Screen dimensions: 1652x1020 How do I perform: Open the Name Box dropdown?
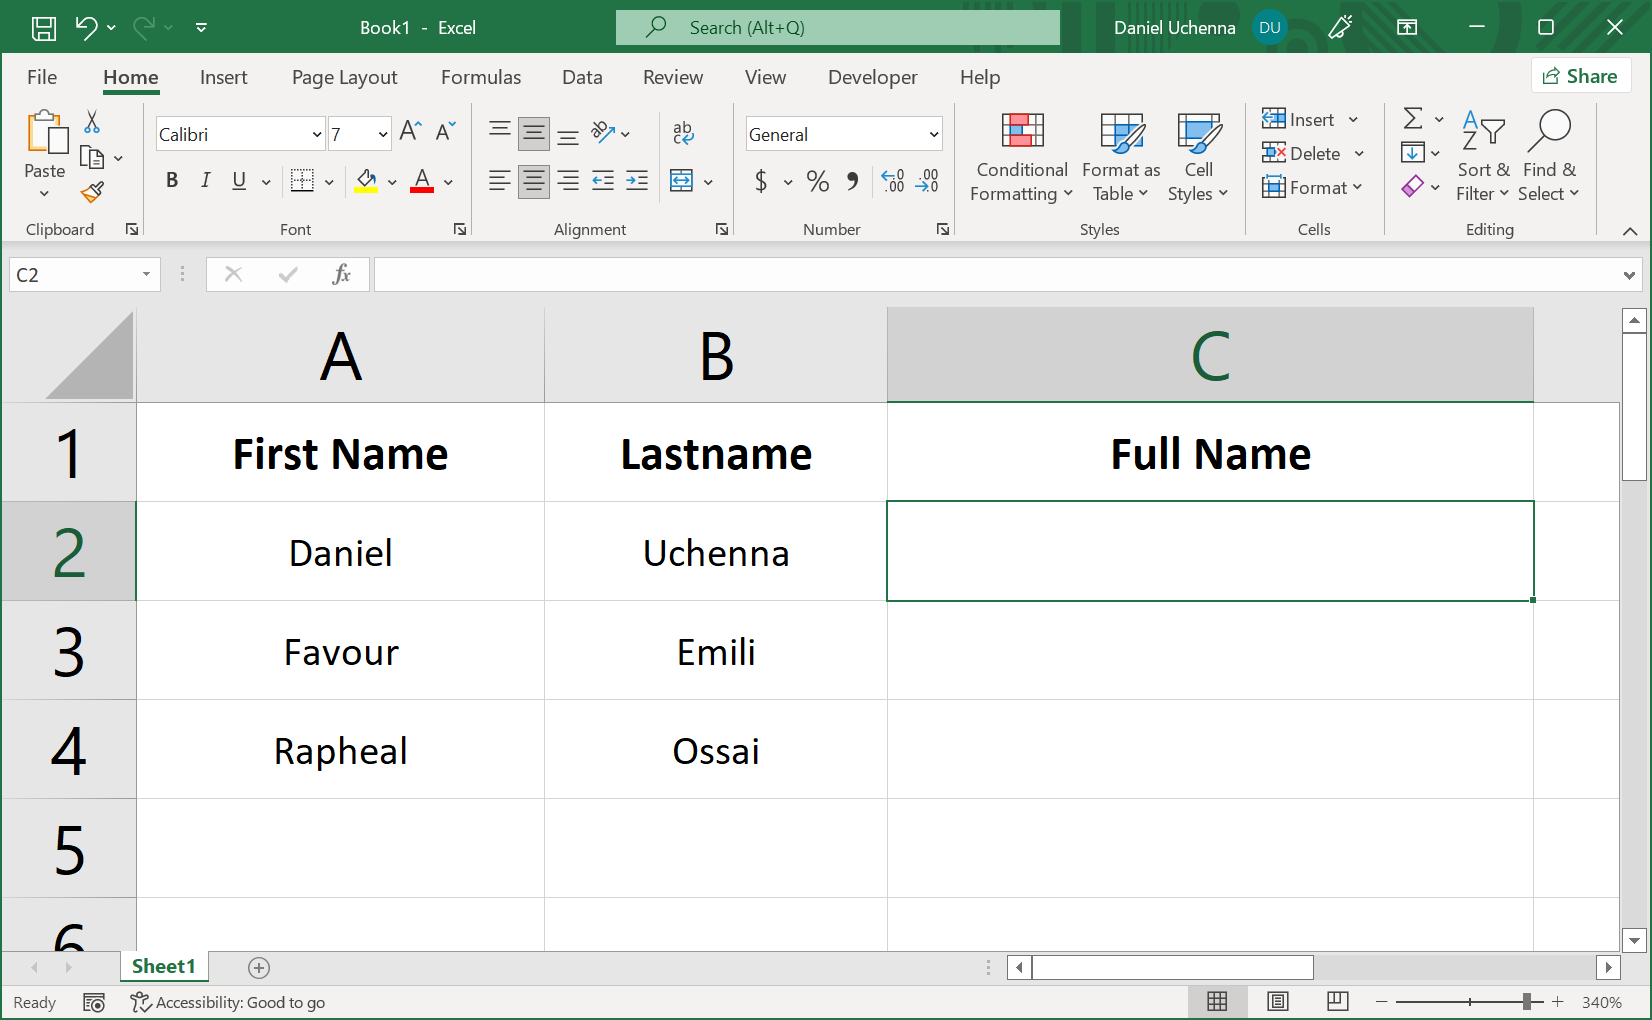[145, 273]
